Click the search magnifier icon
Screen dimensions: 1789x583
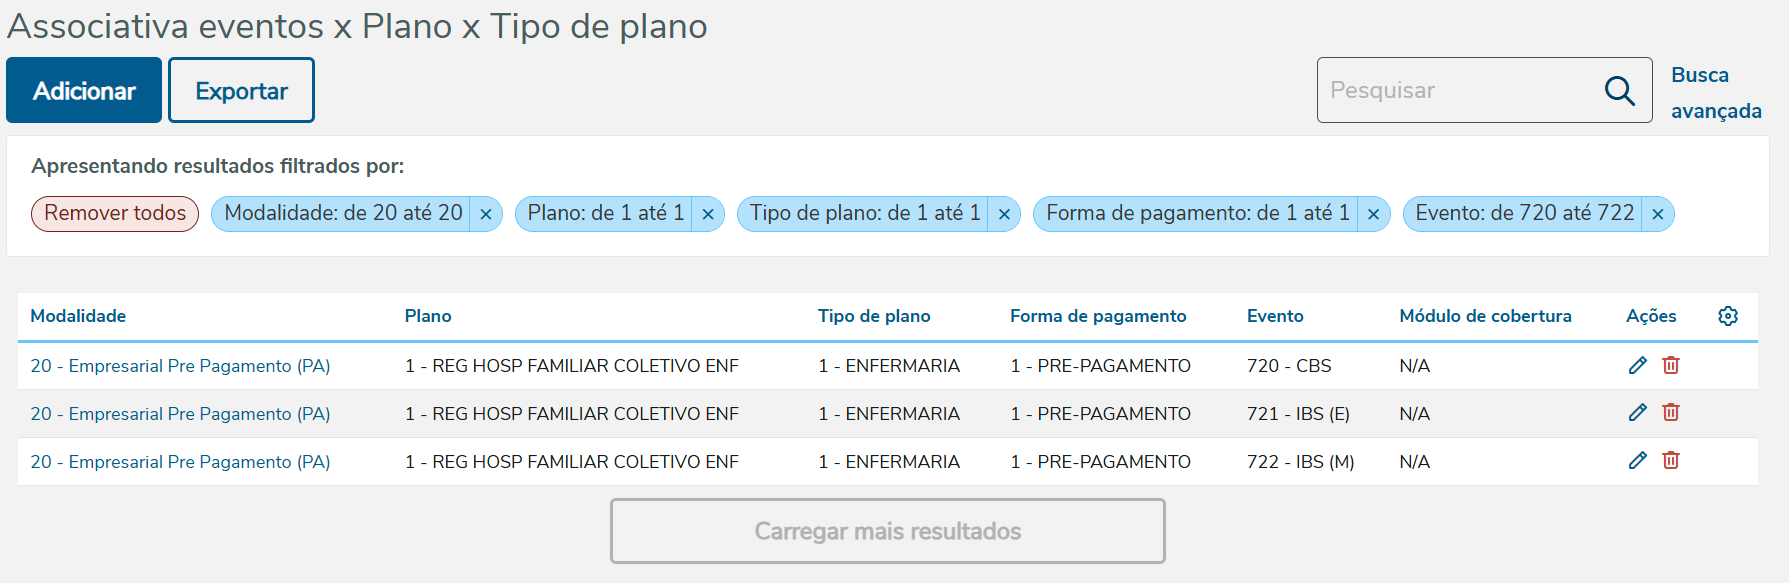pos(1619,91)
